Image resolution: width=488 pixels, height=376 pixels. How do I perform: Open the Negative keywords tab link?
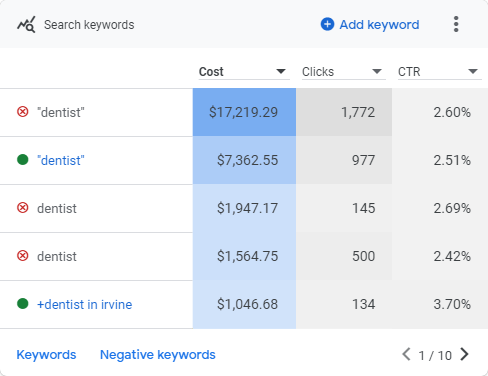[158, 355]
